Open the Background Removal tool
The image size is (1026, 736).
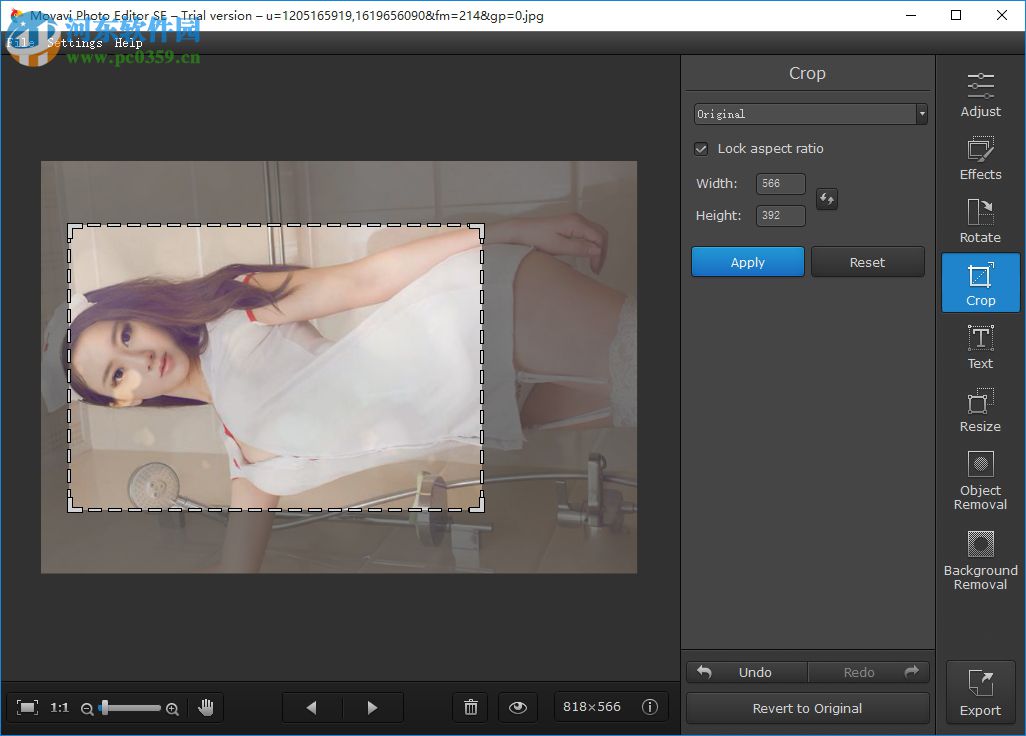click(980, 557)
